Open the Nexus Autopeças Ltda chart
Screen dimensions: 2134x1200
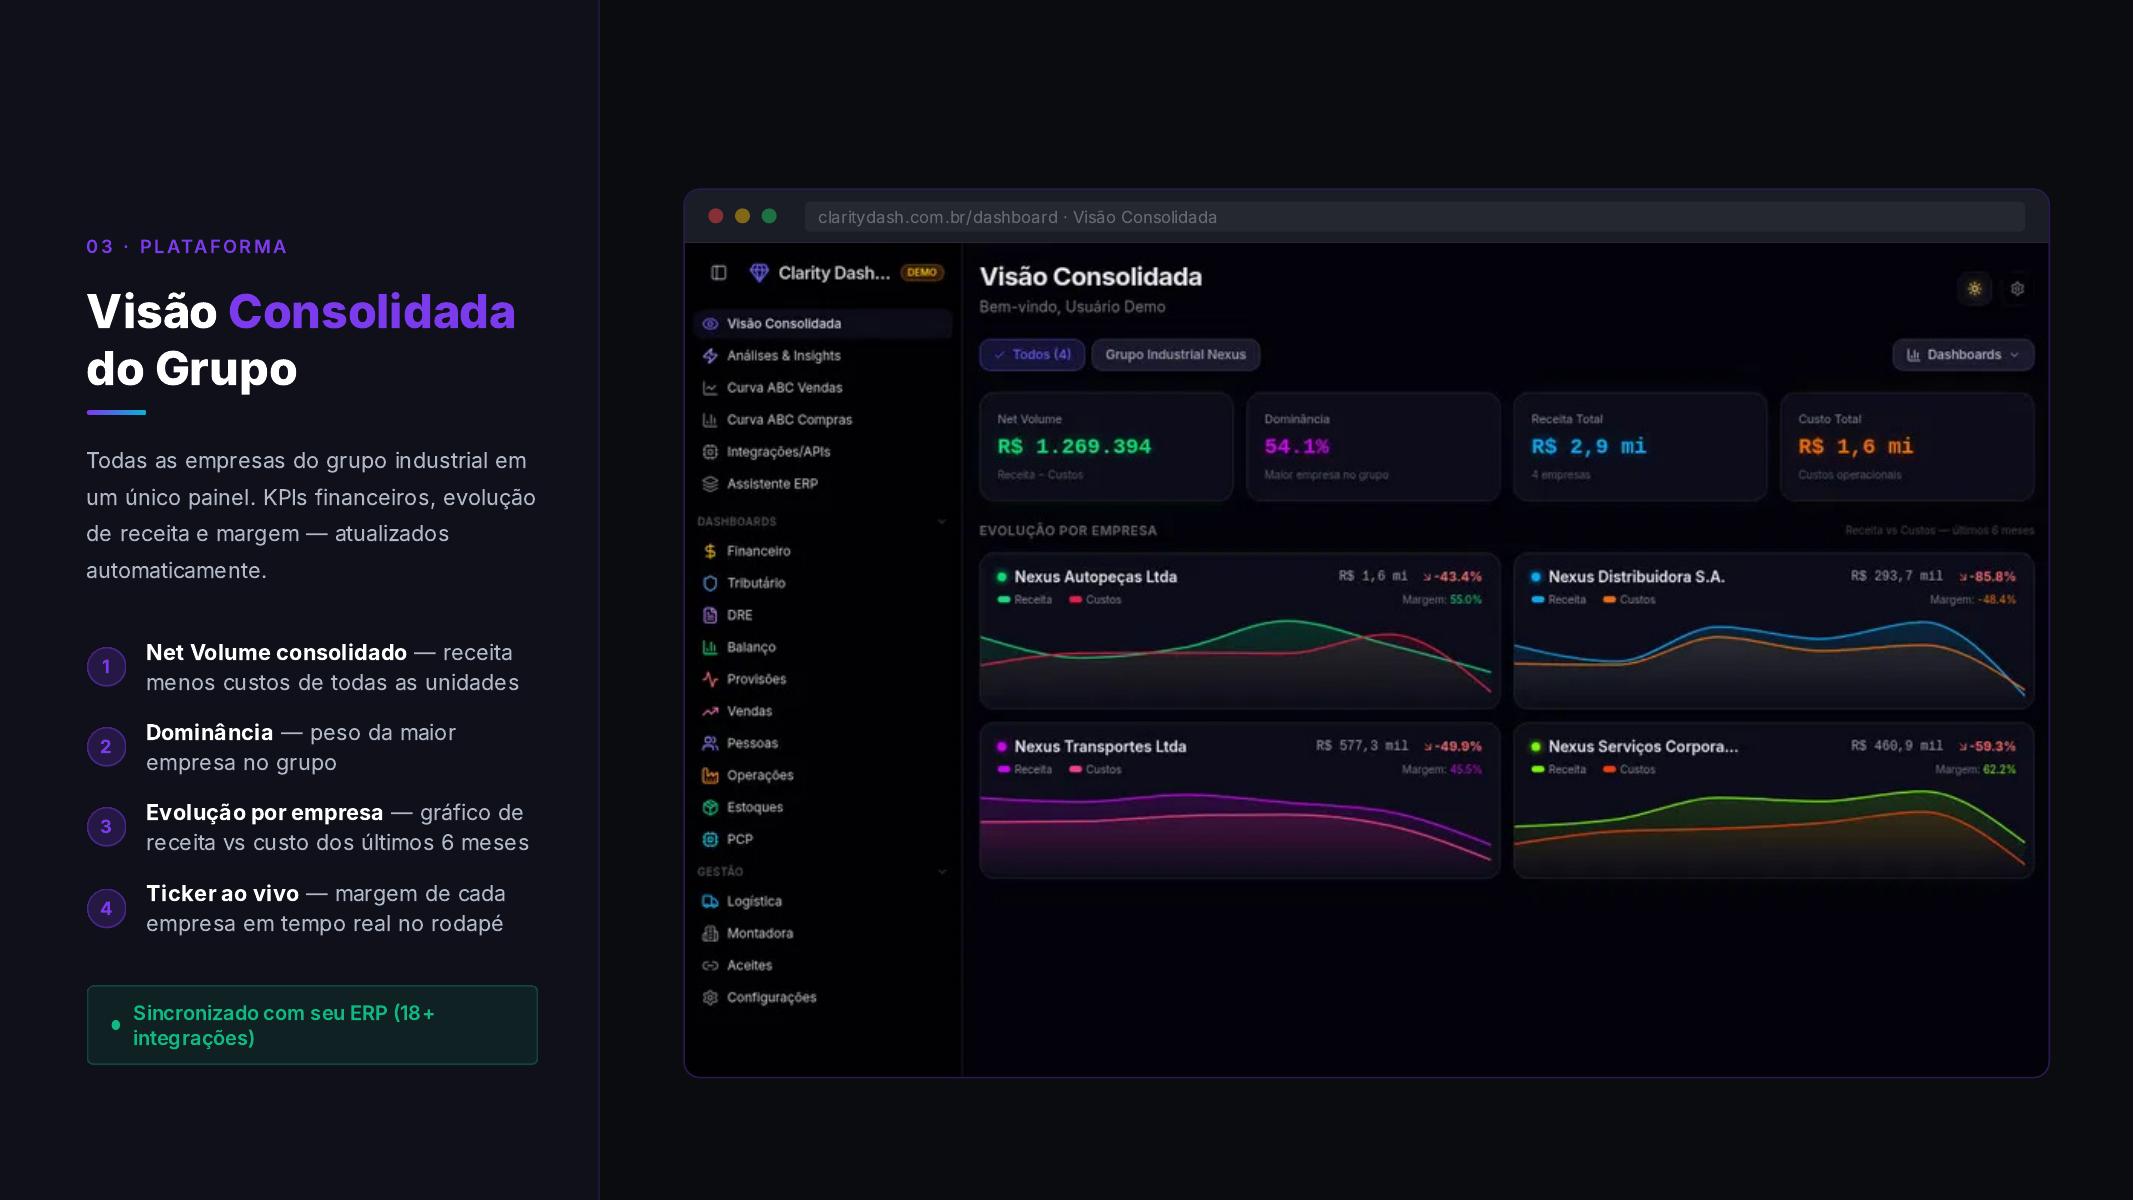point(1239,630)
